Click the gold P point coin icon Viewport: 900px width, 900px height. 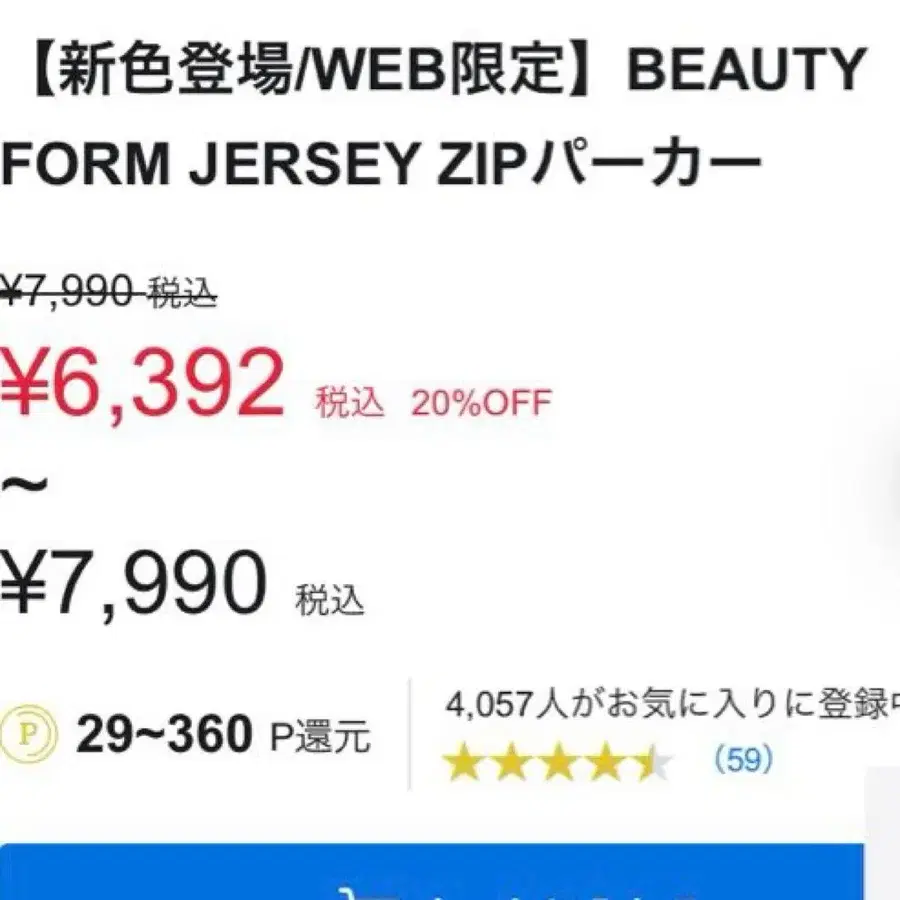28,735
